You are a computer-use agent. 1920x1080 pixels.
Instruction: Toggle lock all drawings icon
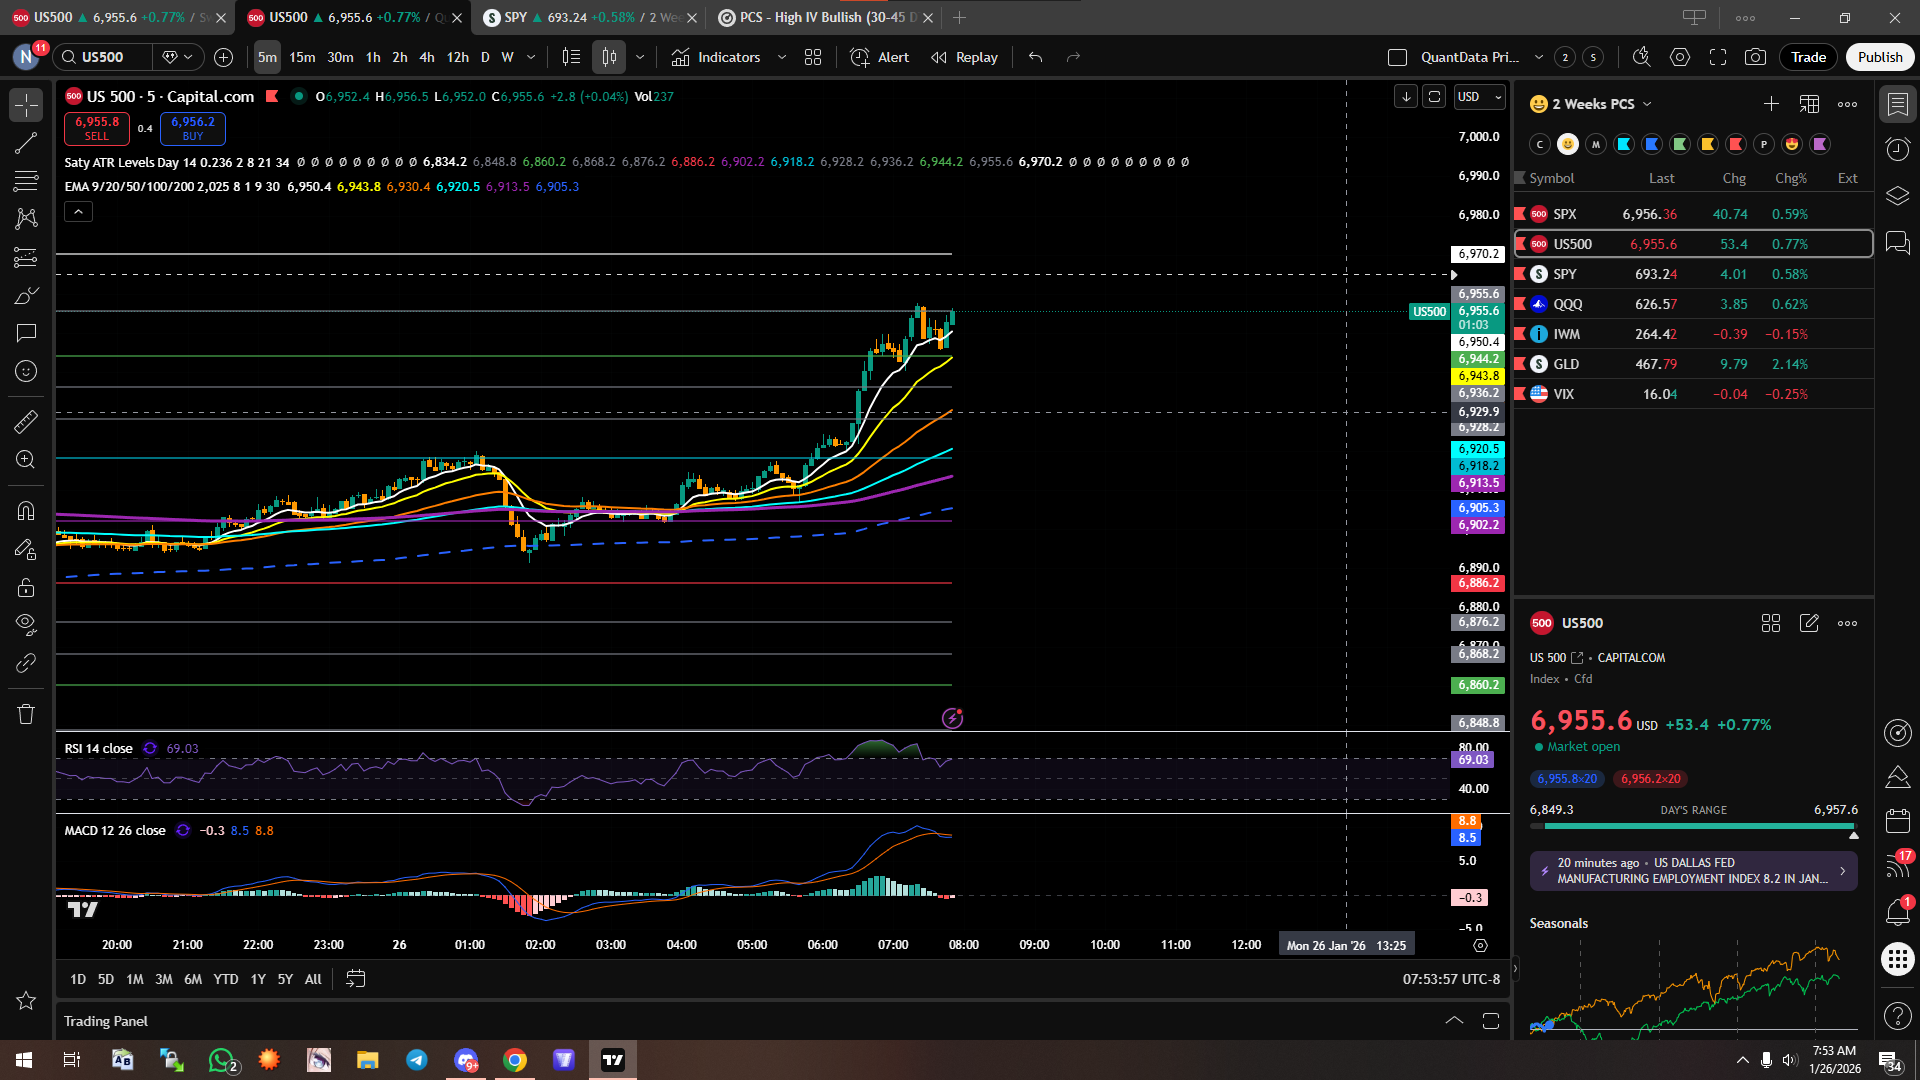coord(26,588)
